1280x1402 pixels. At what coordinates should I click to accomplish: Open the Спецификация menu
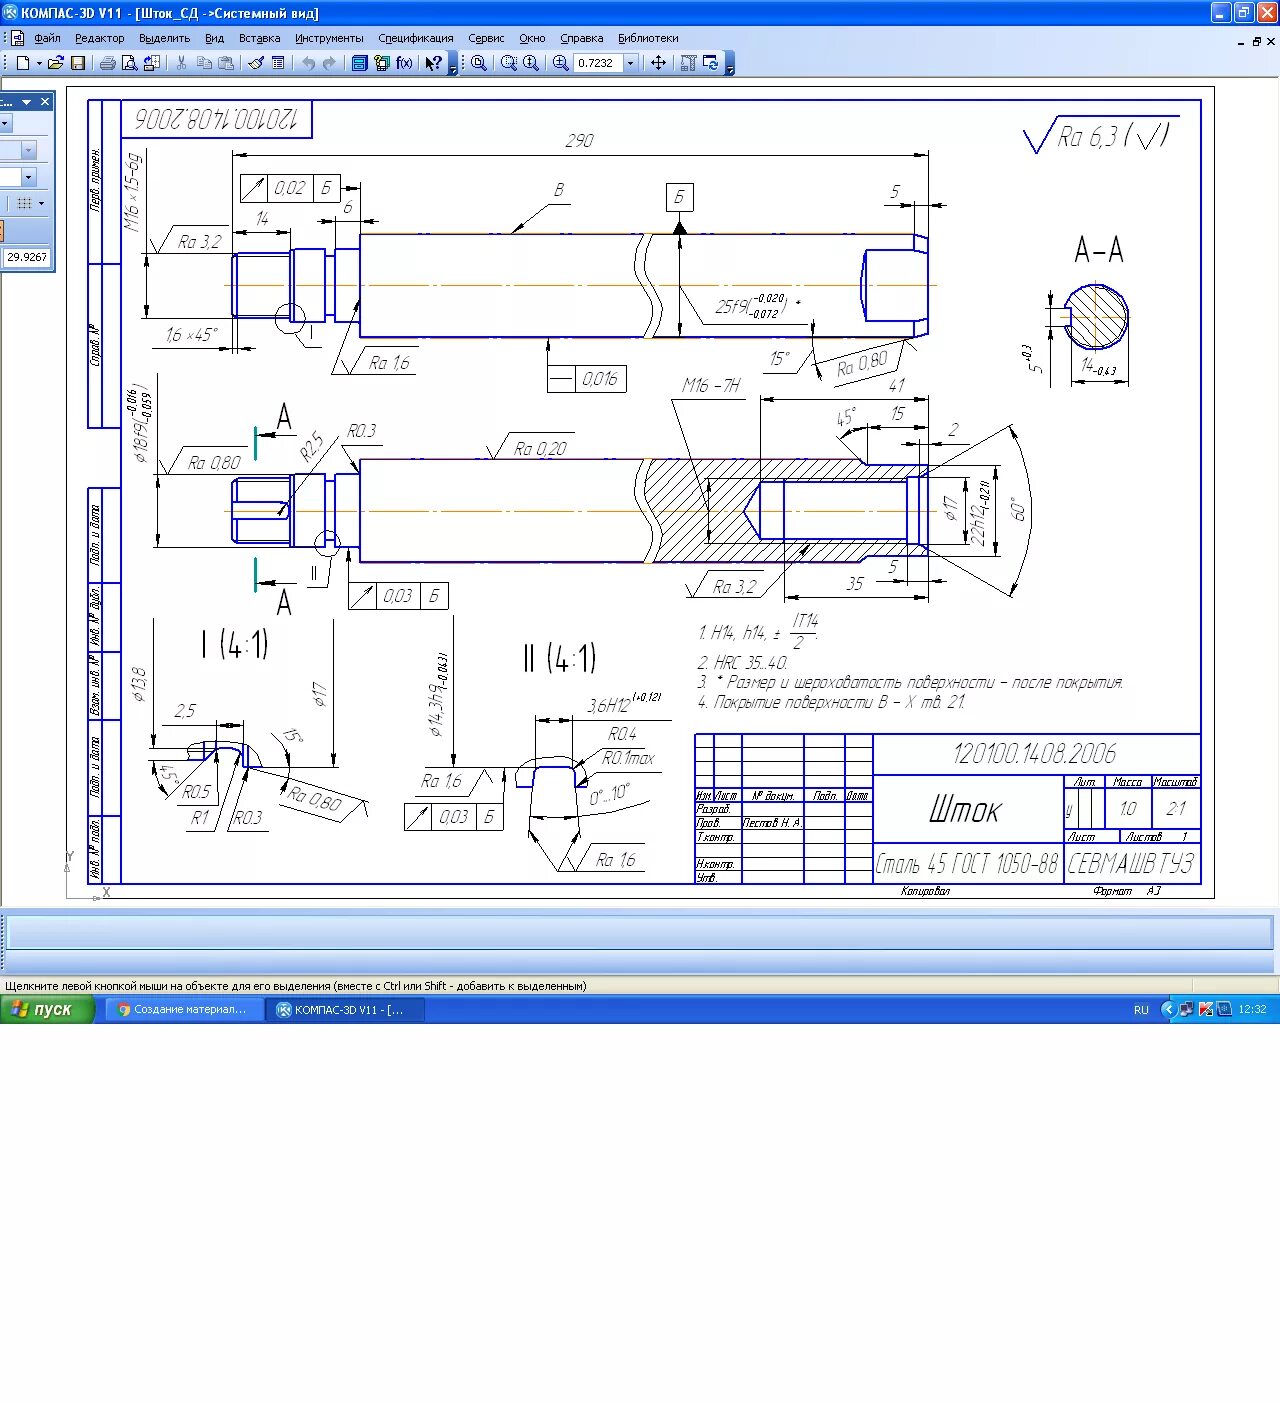[x=416, y=38]
